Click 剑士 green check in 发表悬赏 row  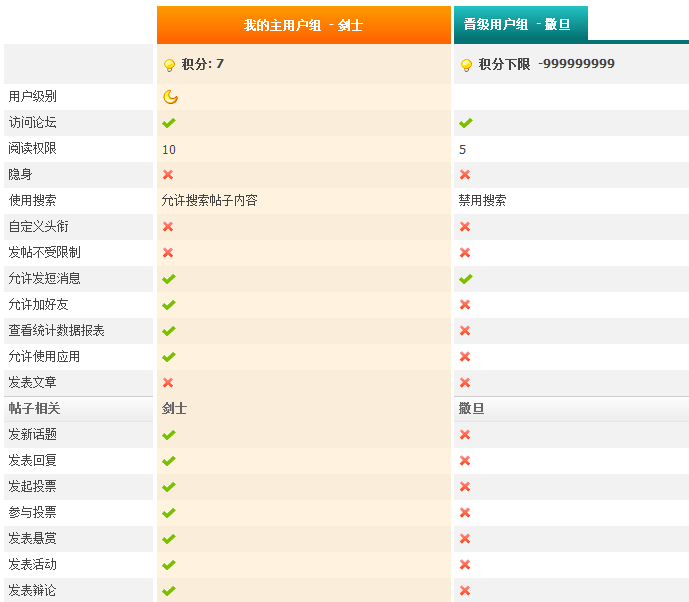tap(169, 539)
